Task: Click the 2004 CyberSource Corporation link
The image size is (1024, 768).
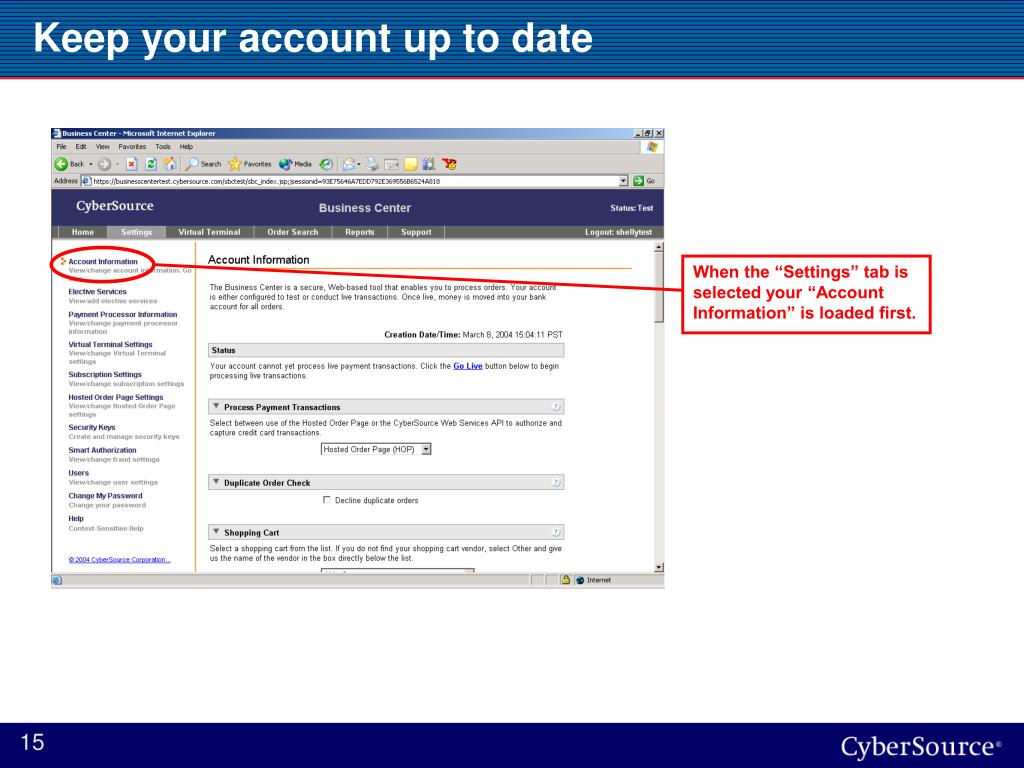Action: pos(120,560)
